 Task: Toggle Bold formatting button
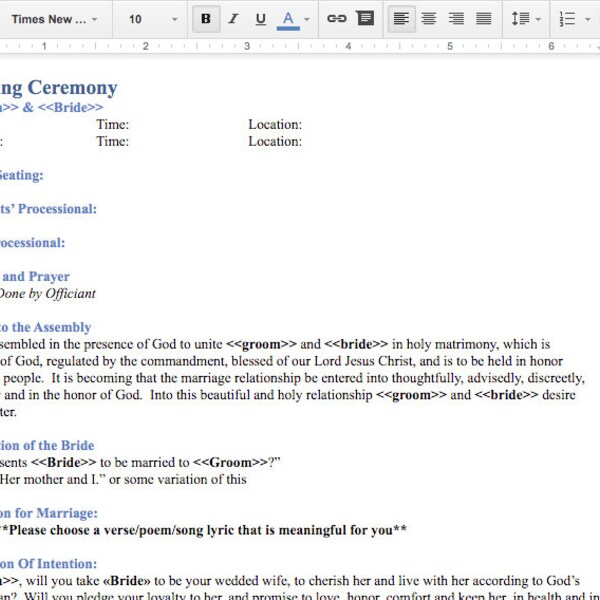(206, 19)
